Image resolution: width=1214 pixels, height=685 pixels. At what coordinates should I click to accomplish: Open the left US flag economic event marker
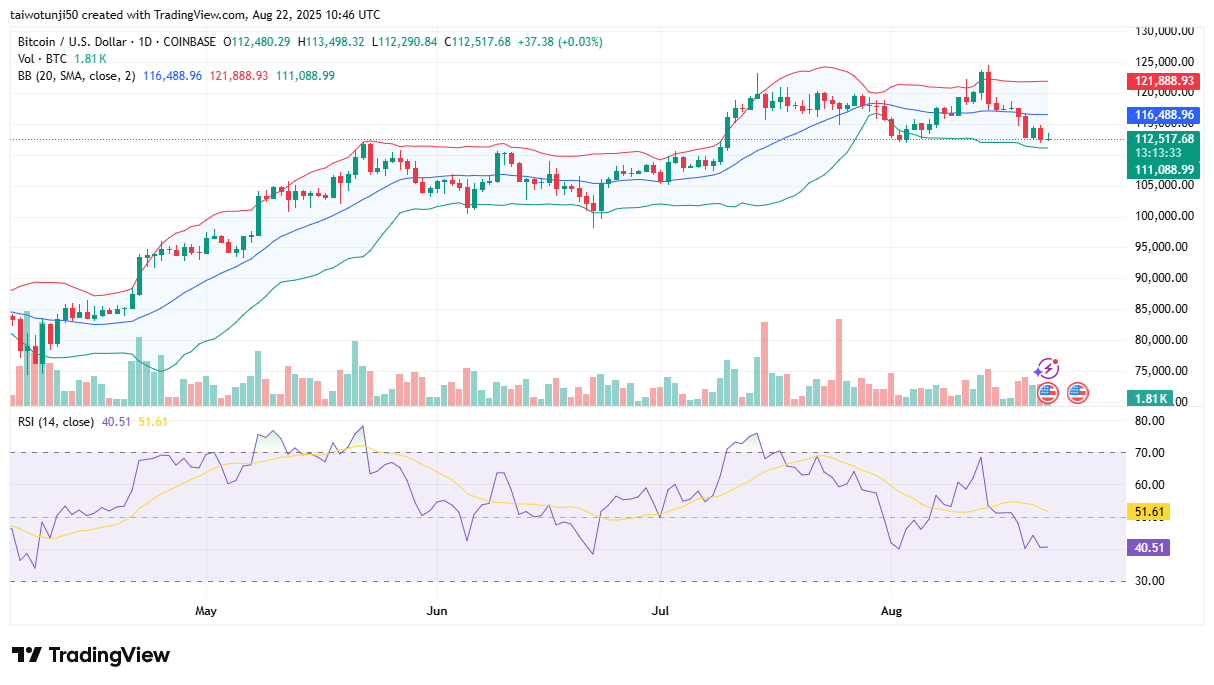pos(1047,392)
